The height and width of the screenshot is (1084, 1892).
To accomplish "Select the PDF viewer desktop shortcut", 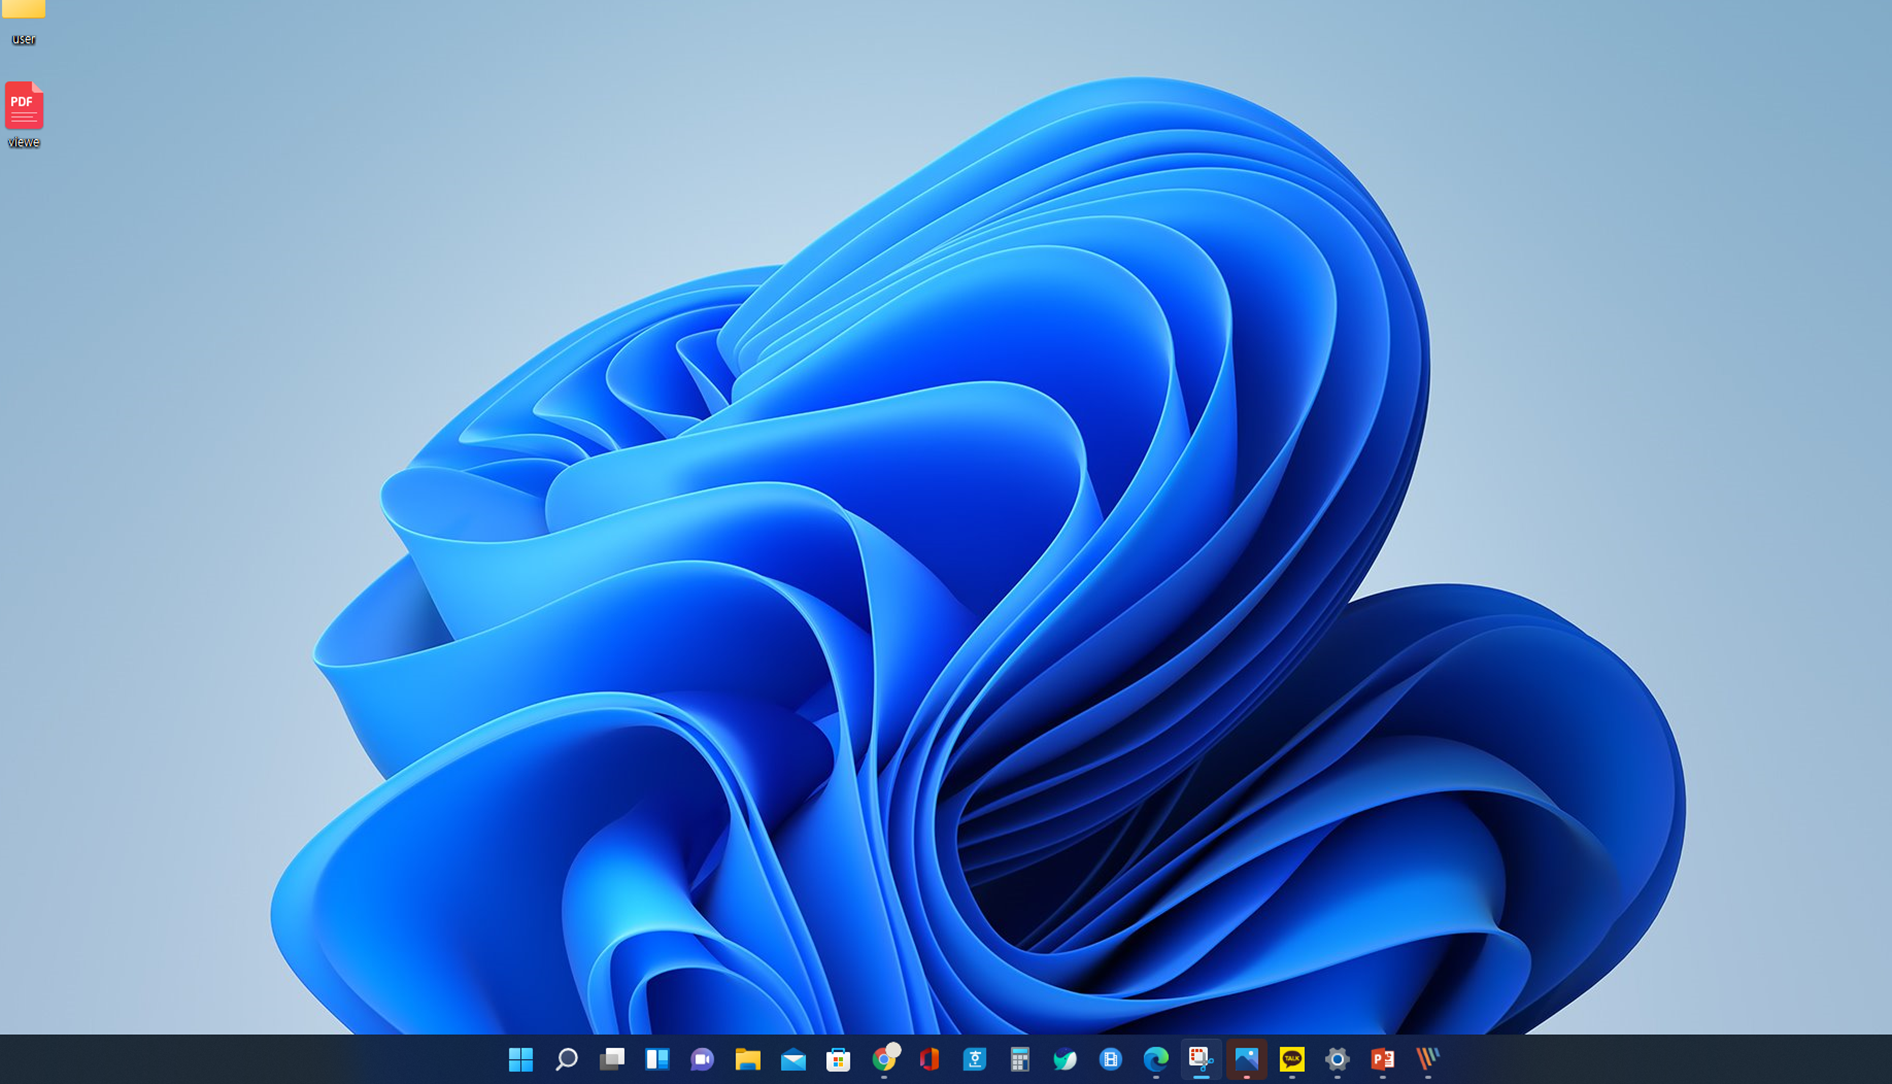I will tap(24, 115).
